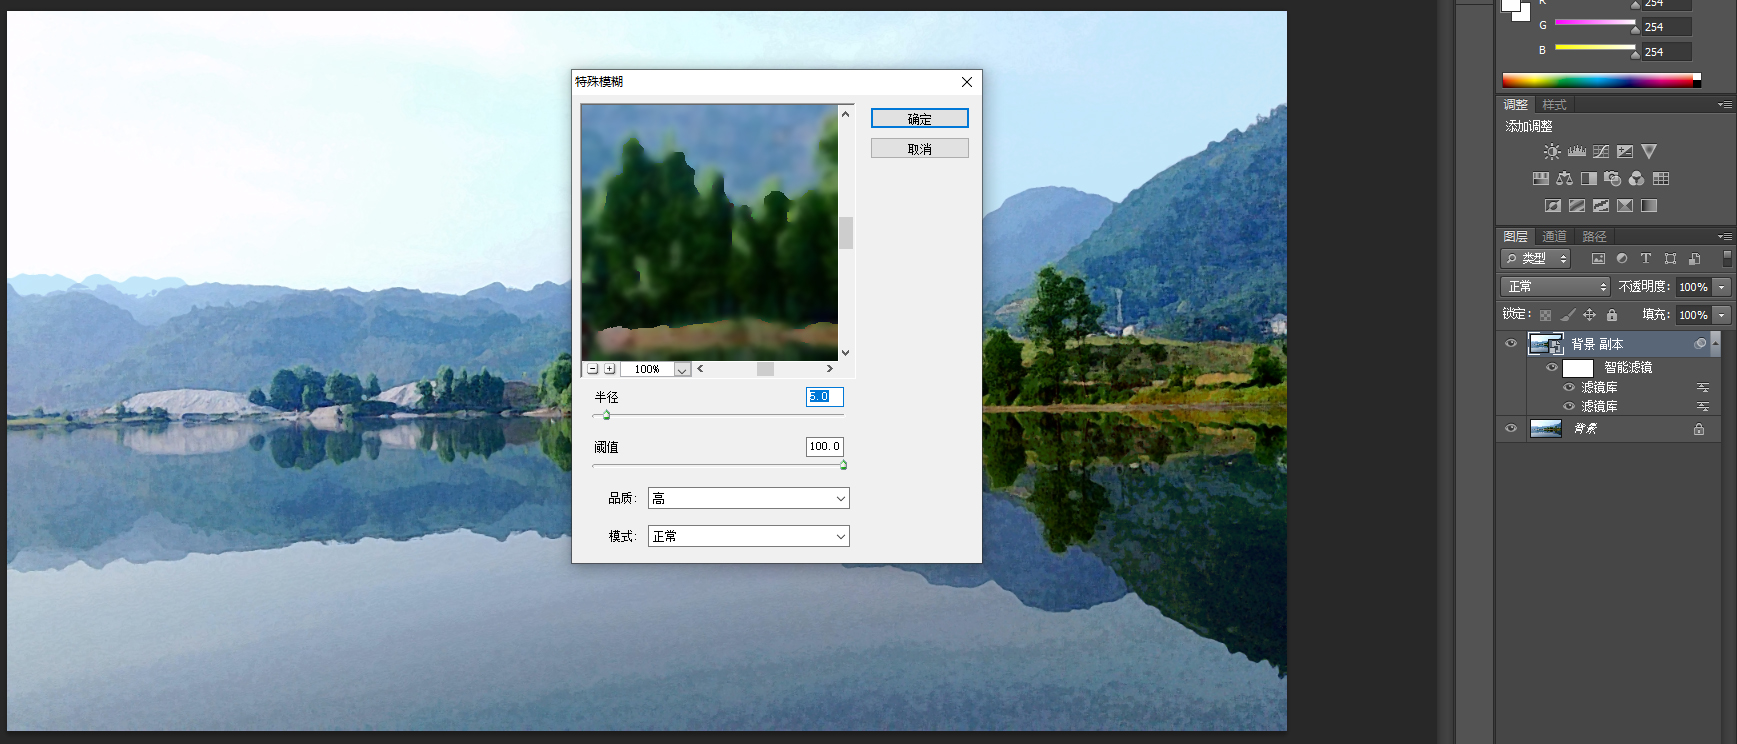Add a Brightness/Contrast adjustment

[1552, 152]
